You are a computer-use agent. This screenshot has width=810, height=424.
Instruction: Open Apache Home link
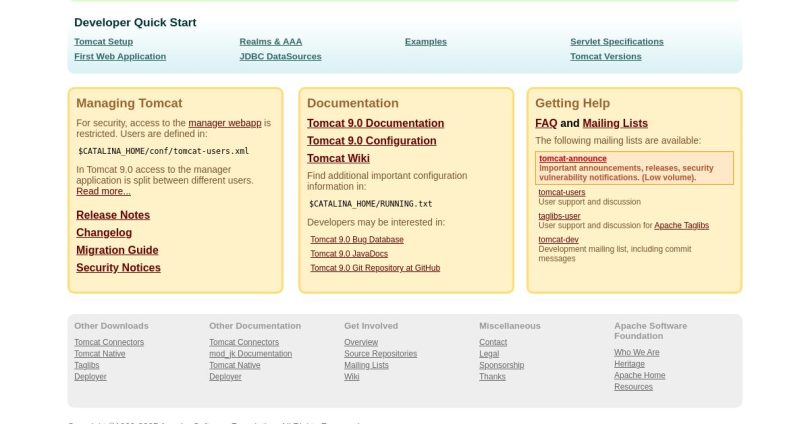[x=640, y=375]
